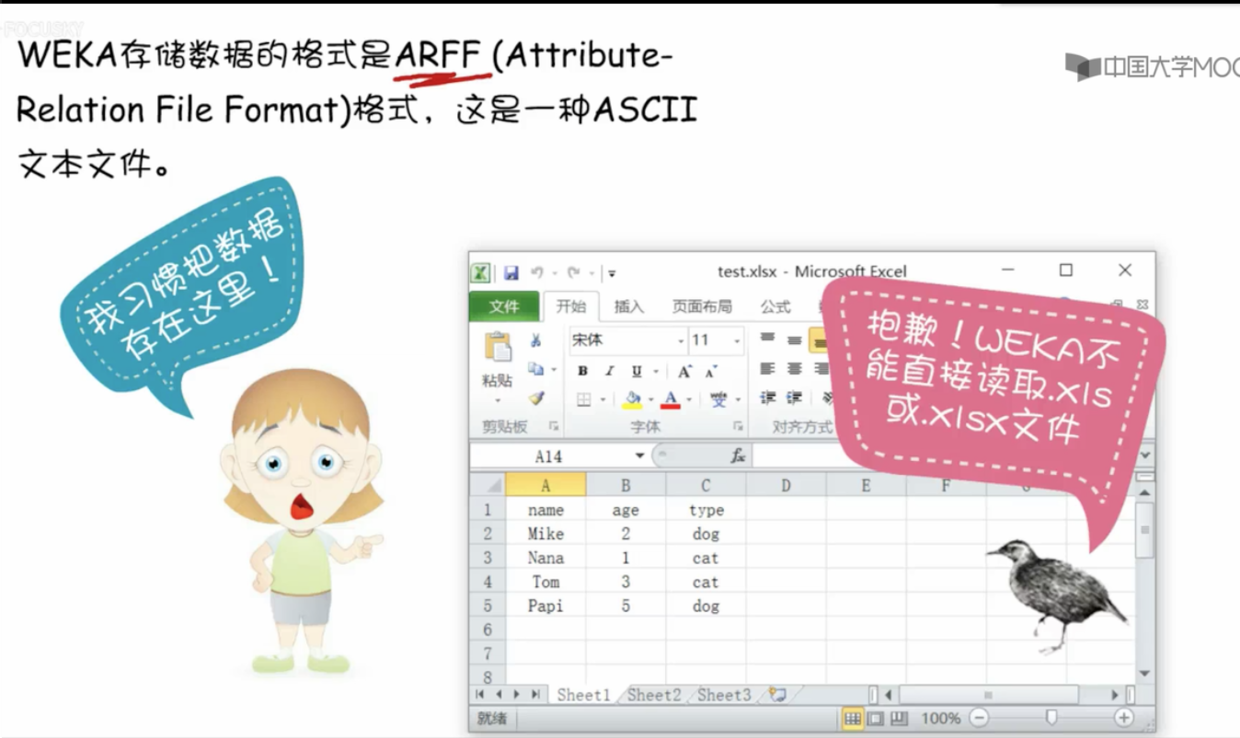
Task: Toggle Underline formatting
Action: pos(635,371)
